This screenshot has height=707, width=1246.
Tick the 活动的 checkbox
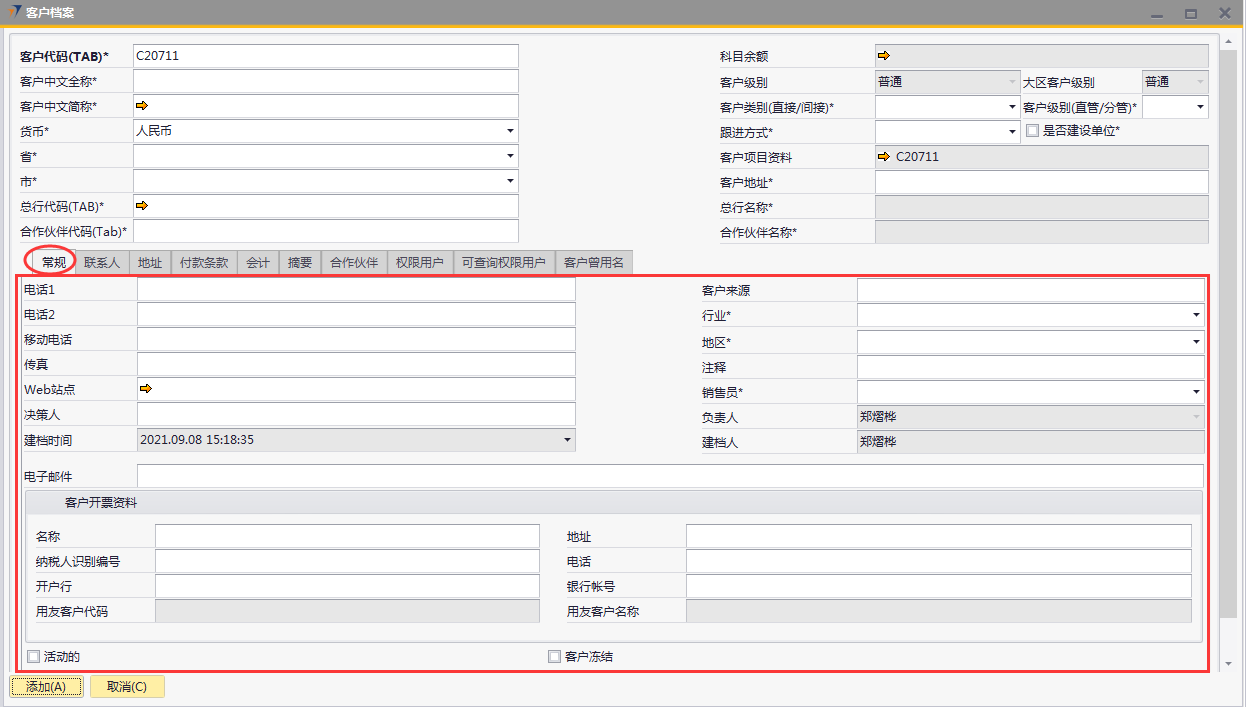click(x=34, y=657)
